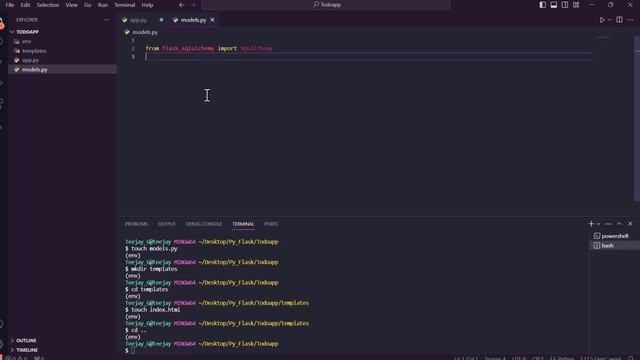Click Python interpreter version status entry

[x=600, y=358]
